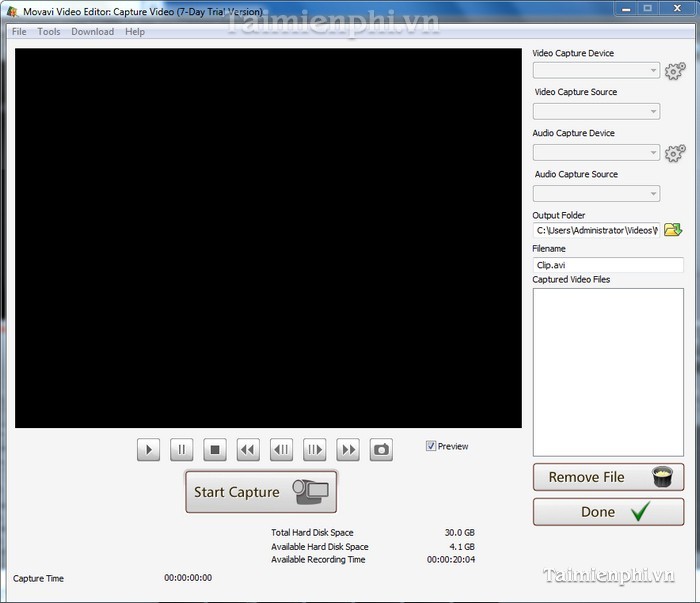Maximize the Movavi Capture Video window

[648, 9]
